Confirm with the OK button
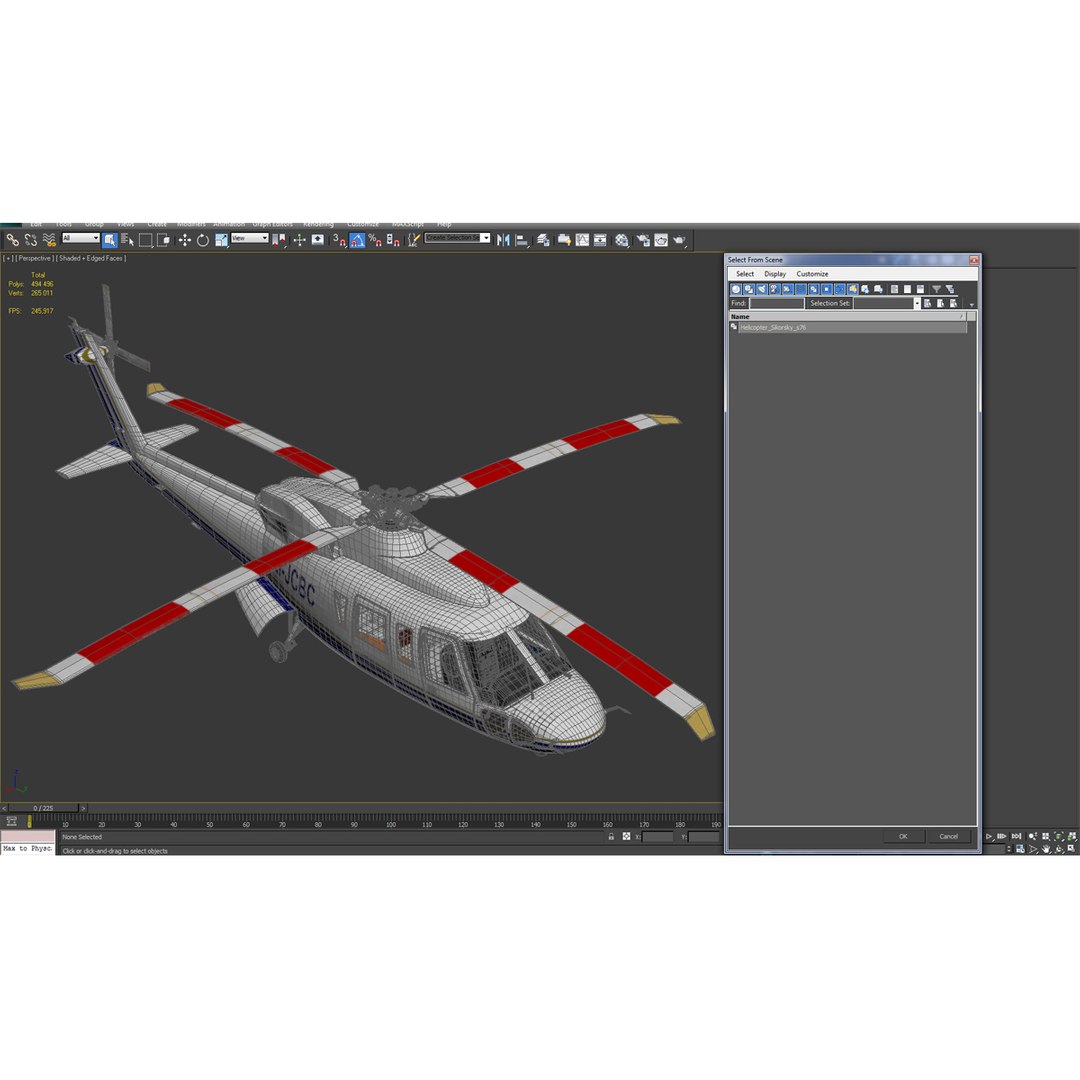 pyautogui.click(x=903, y=836)
